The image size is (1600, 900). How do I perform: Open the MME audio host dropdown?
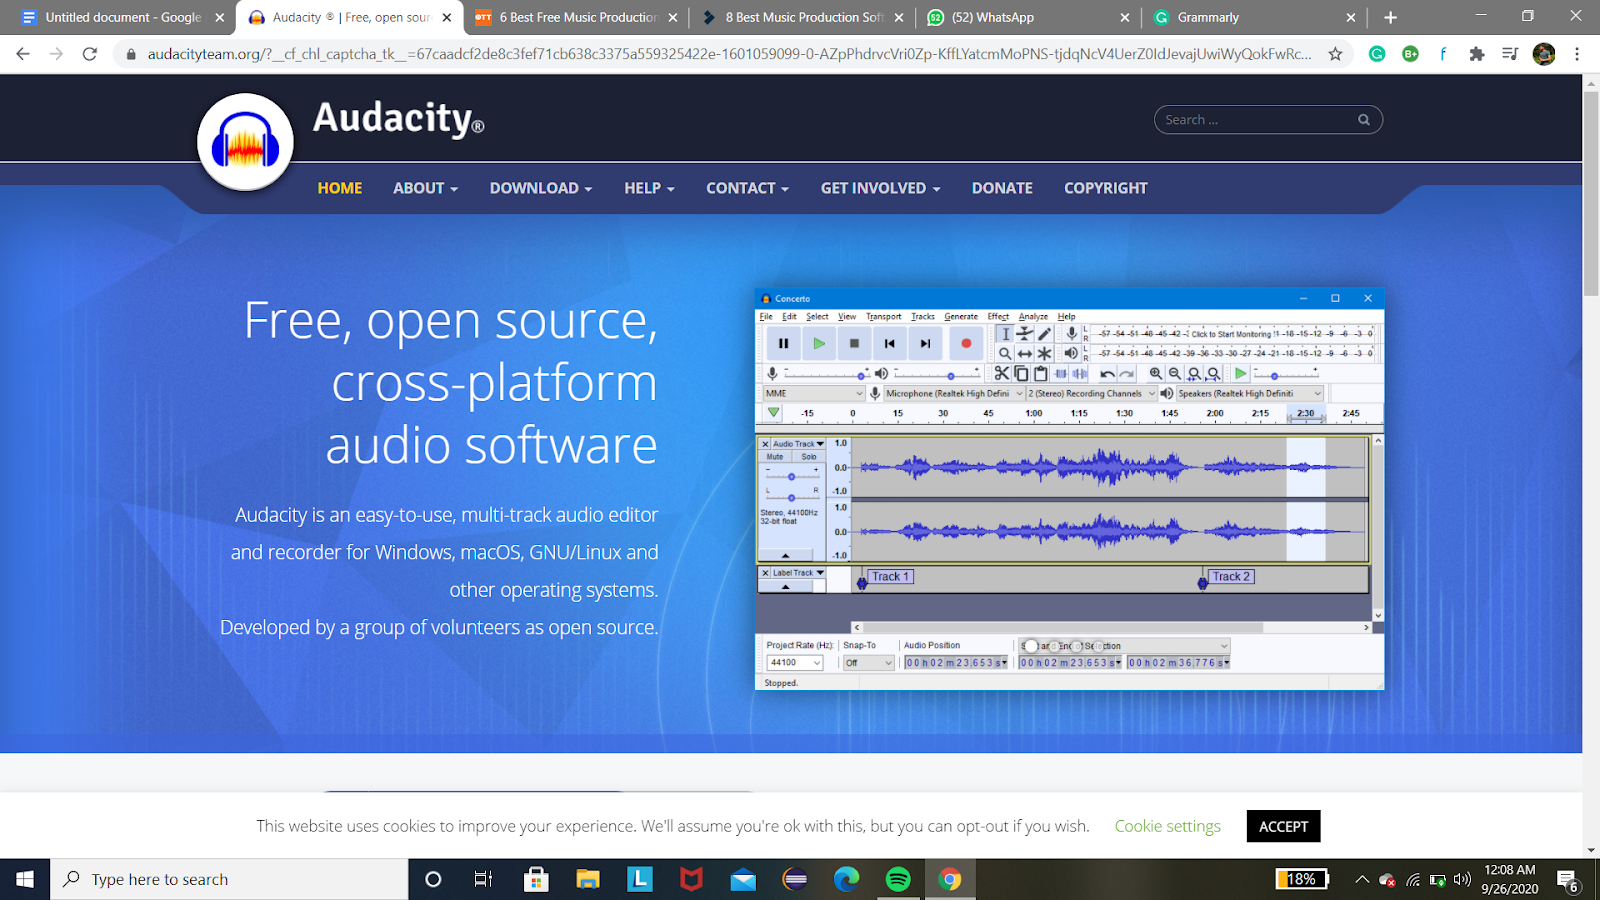[813, 394]
